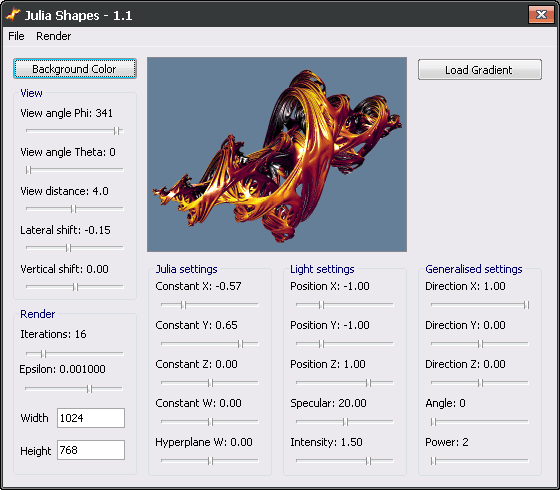Click the Specular slider
The height and width of the screenshot is (490, 560).
click(345, 422)
